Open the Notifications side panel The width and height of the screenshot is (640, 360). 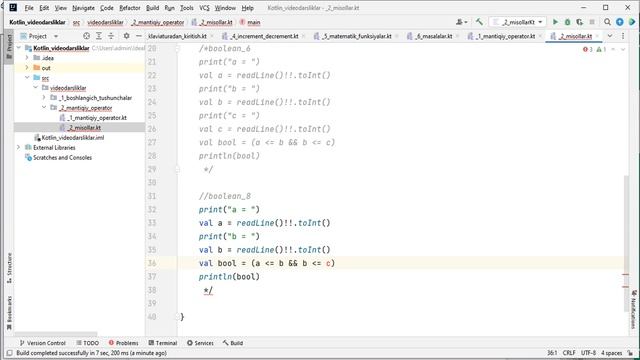click(x=634, y=309)
